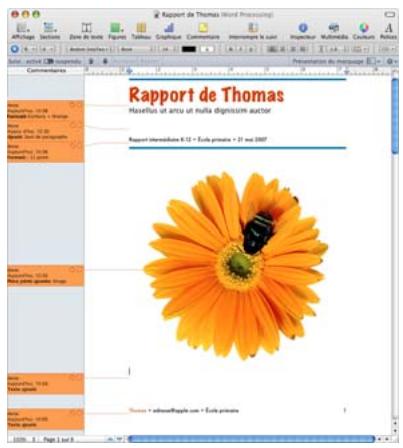Open the Couleurs palette
The image size is (403, 448).
363,28
